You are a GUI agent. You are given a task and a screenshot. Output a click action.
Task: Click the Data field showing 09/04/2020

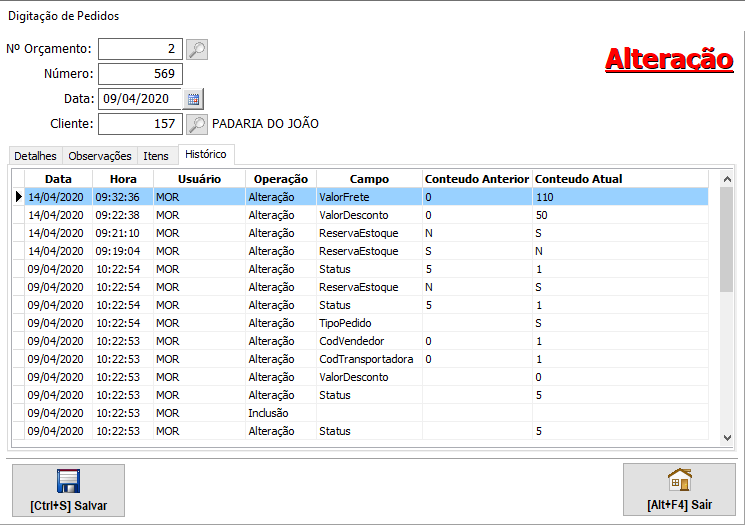pyautogui.click(x=138, y=98)
